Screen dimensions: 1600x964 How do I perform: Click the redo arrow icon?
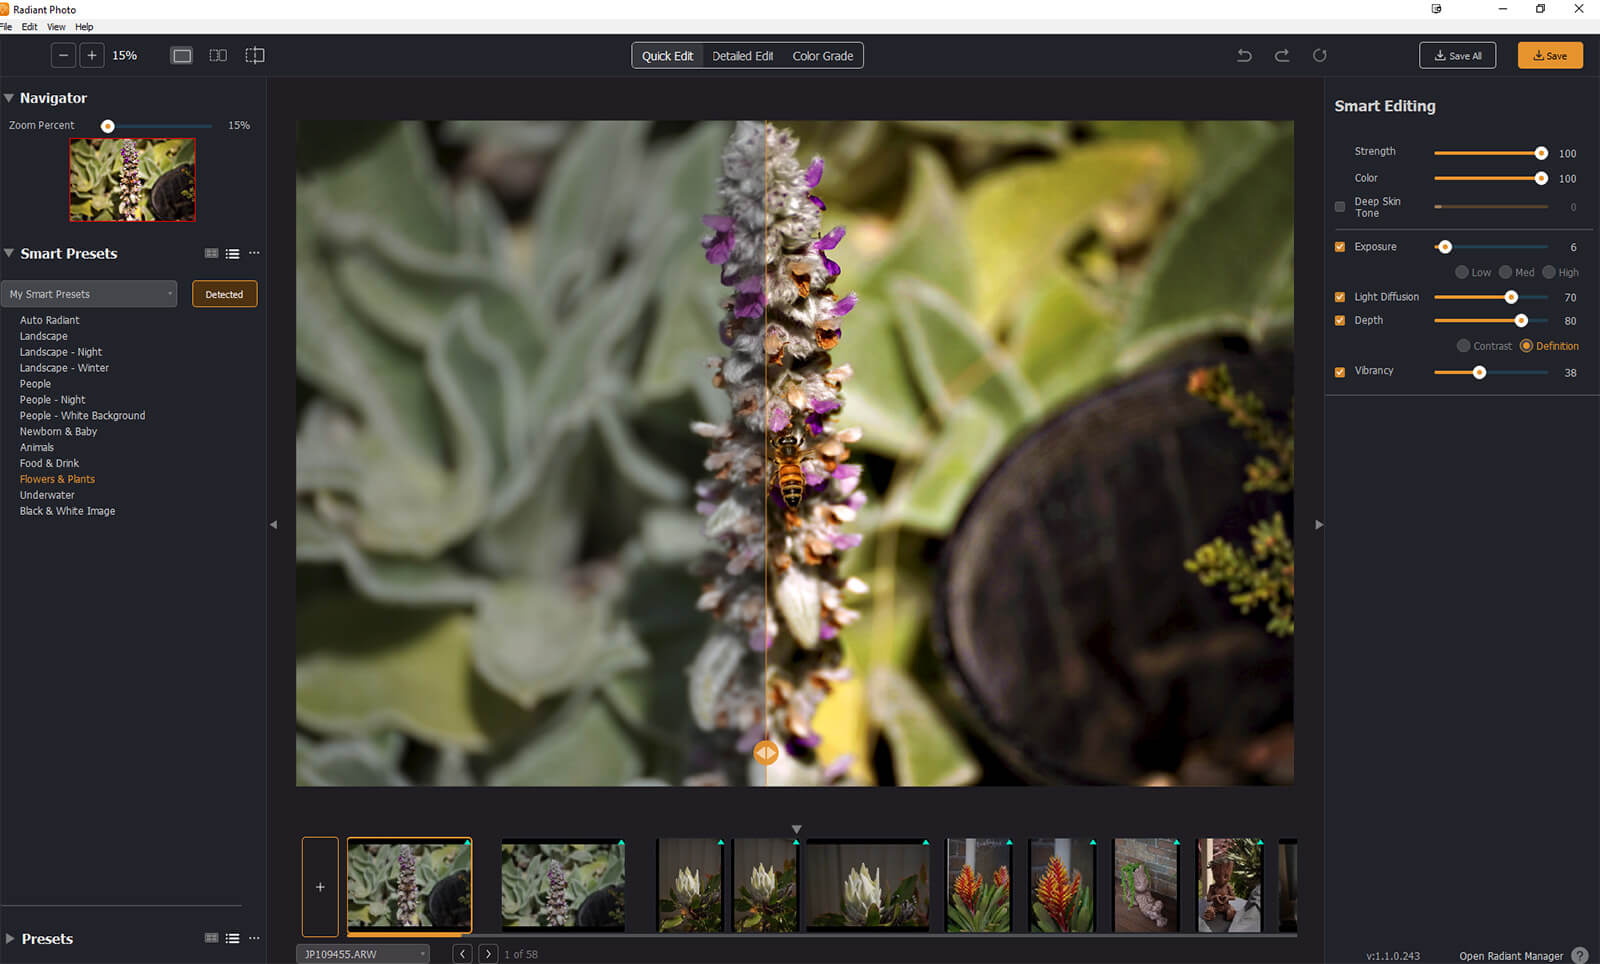1282,56
